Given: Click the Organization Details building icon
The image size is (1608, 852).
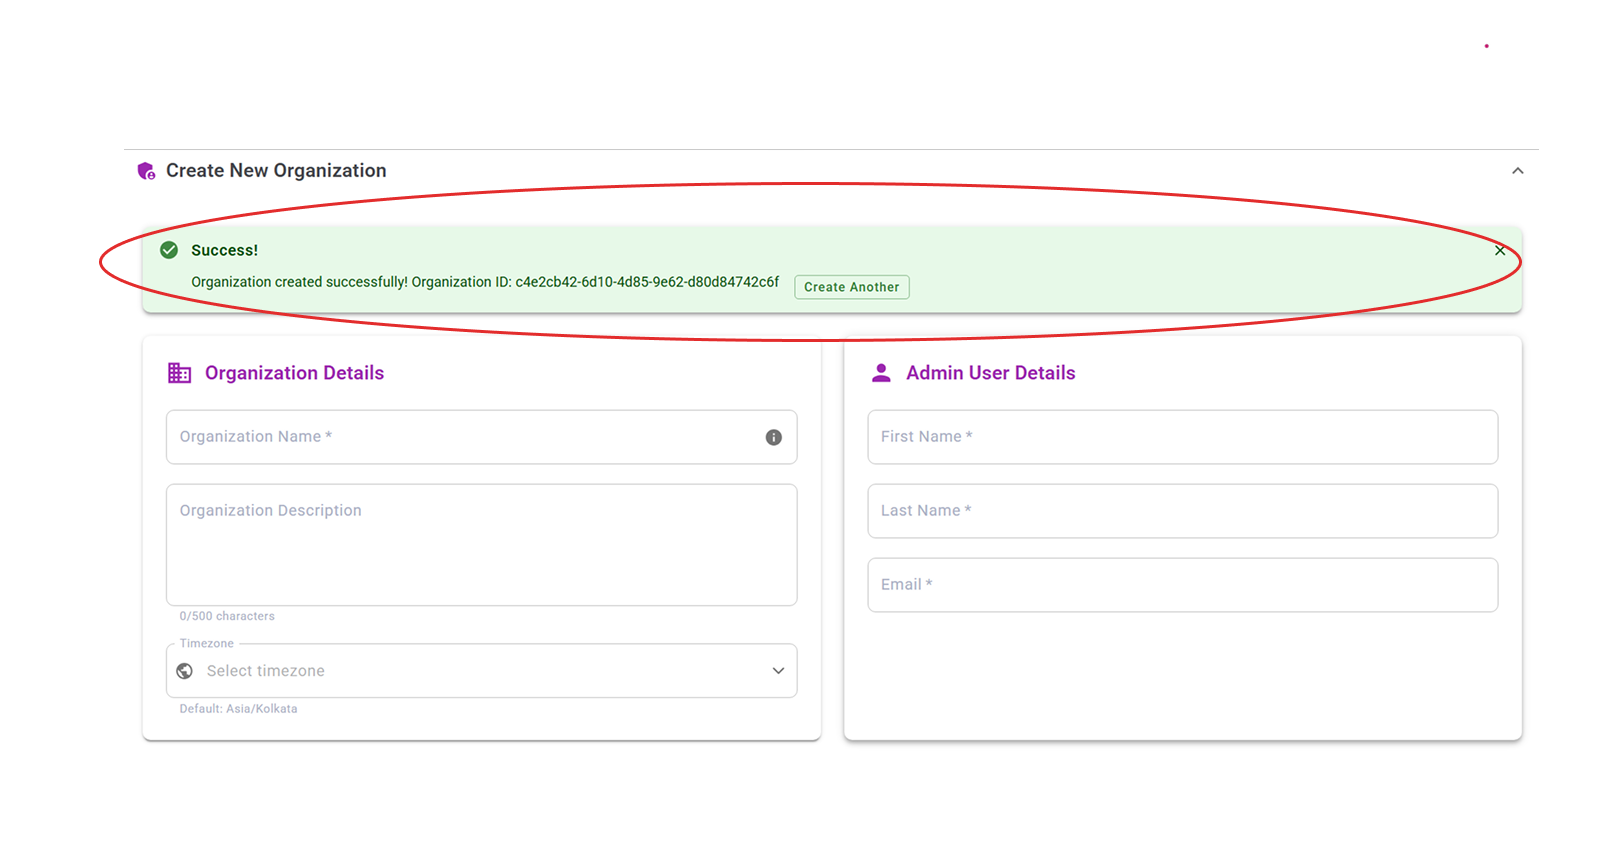Looking at the screenshot, I should (x=179, y=373).
